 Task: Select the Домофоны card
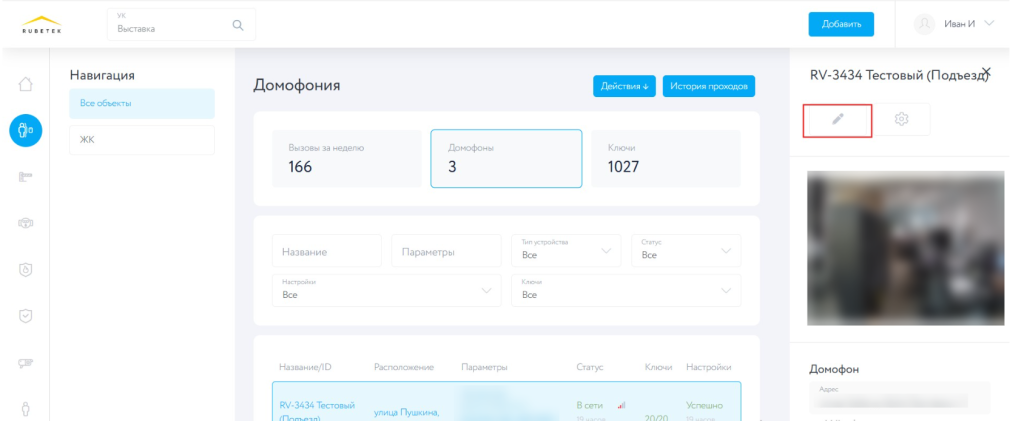click(506, 159)
